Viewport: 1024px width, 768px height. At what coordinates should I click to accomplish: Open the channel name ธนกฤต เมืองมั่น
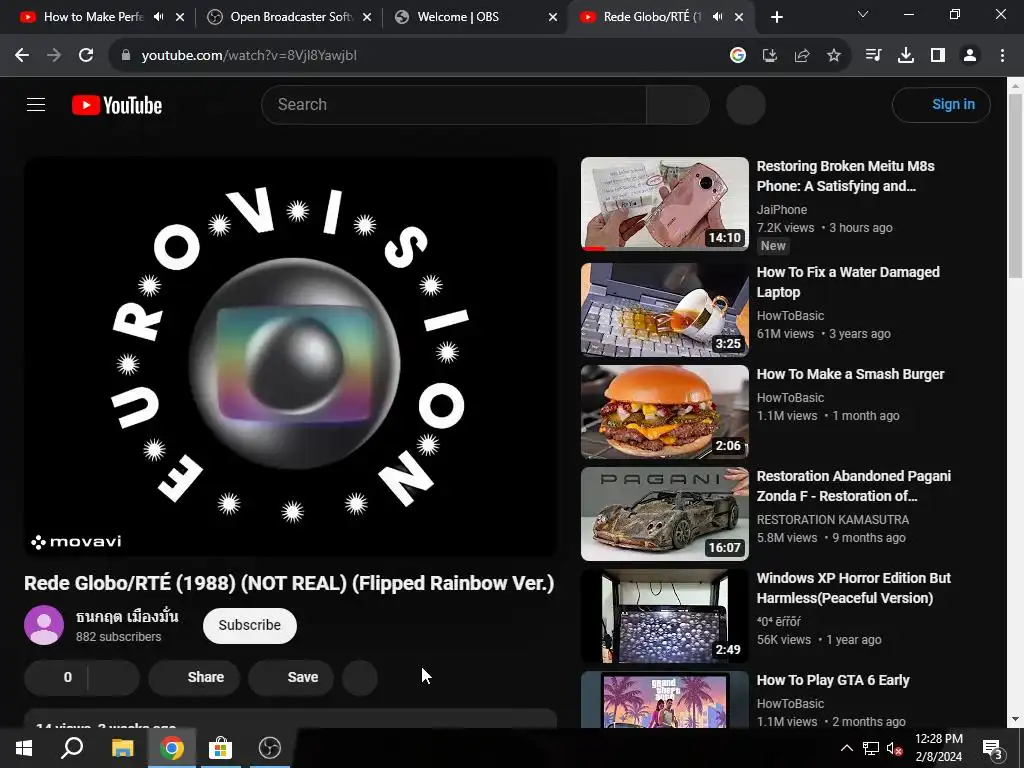[x=127, y=616]
